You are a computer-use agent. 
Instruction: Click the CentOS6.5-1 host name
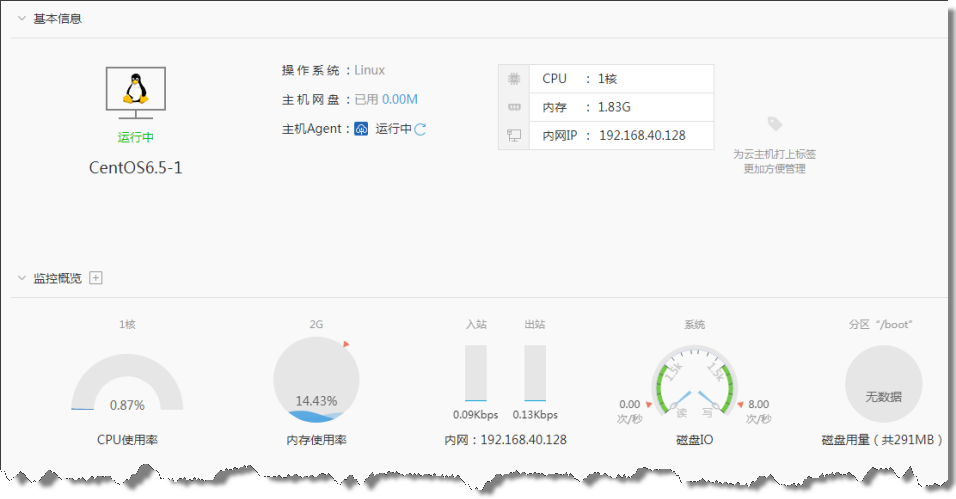coord(136,168)
